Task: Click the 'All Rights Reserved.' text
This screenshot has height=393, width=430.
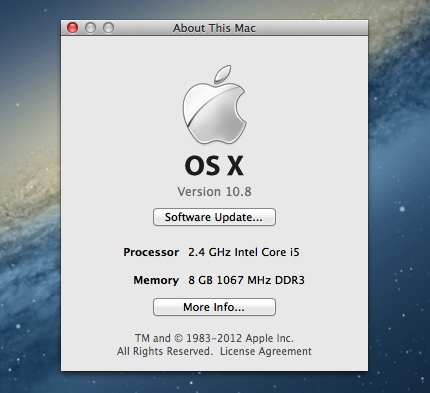Action: tap(165, 351)
